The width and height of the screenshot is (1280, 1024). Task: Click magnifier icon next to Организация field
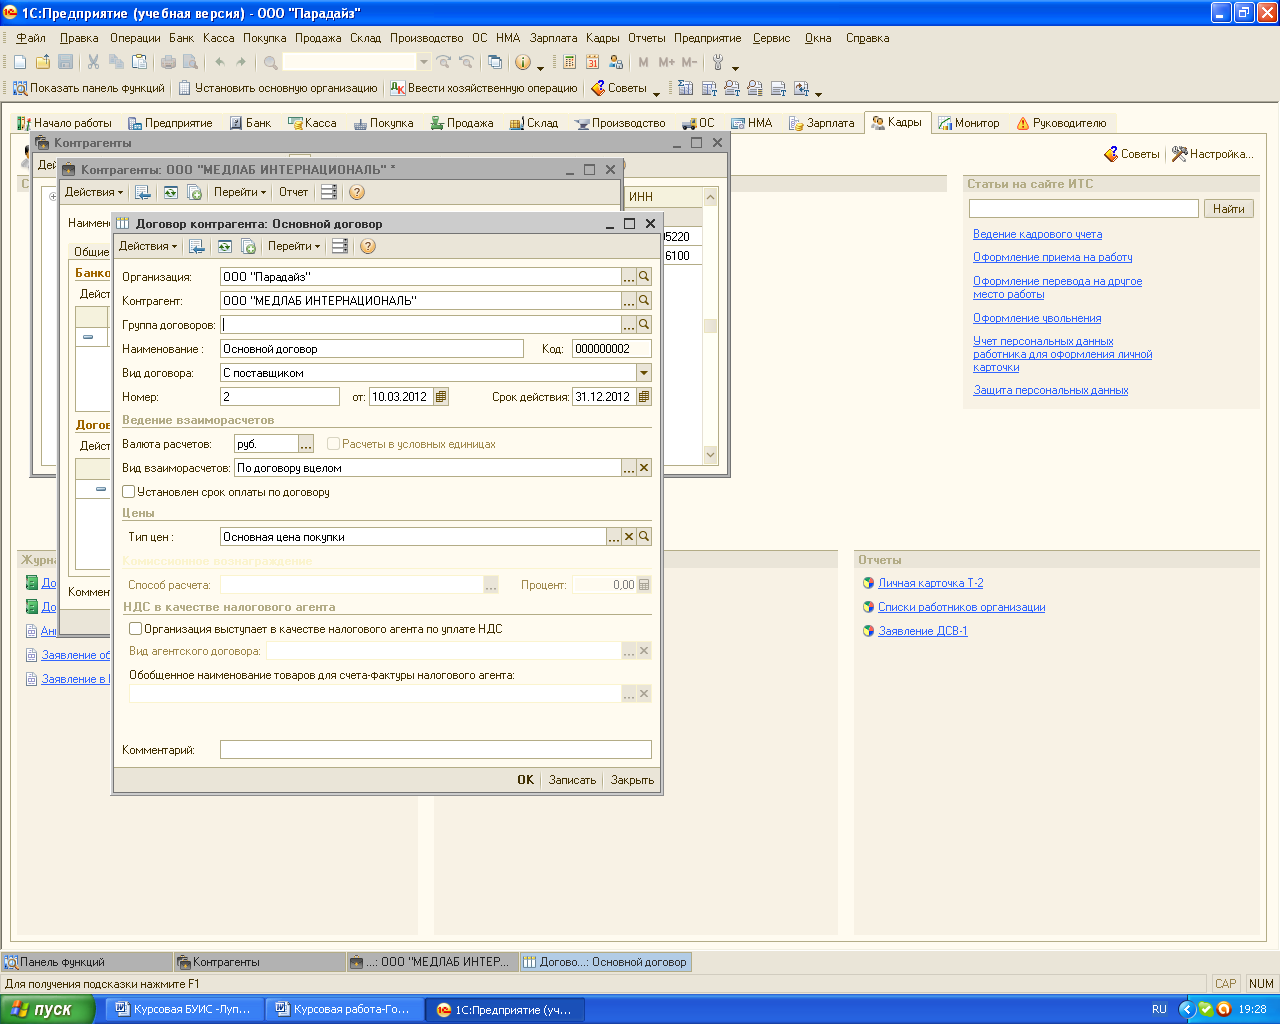click(x=644, y=277)
